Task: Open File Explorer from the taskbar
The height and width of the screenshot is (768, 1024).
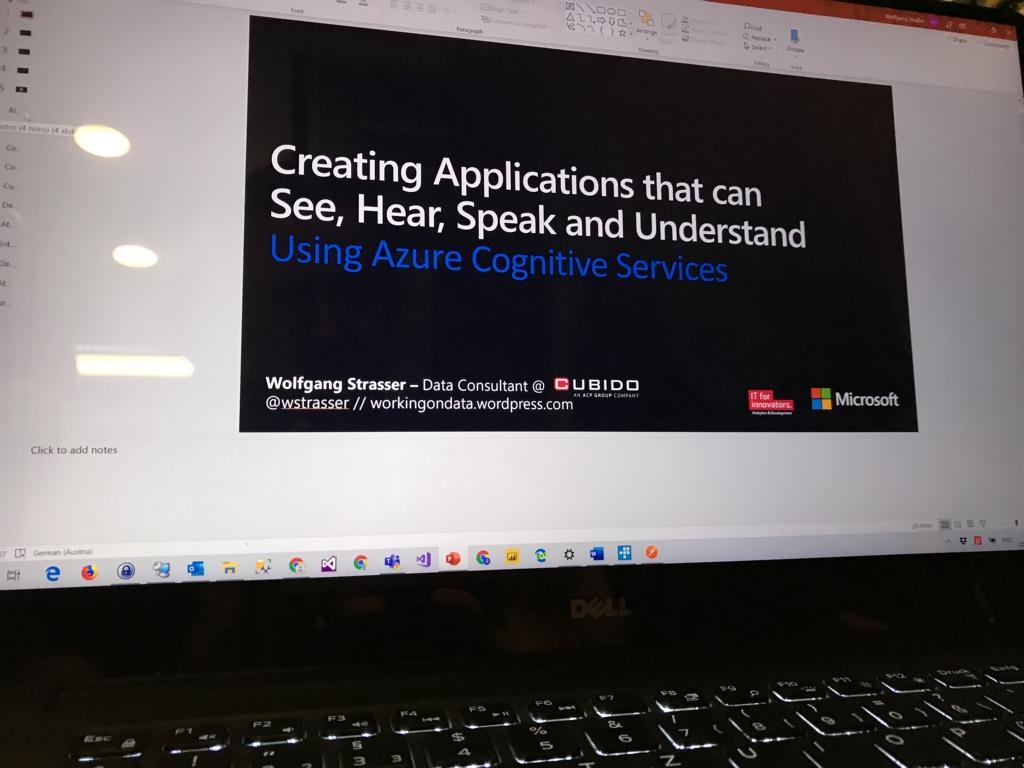Action: tap(229, 568)
